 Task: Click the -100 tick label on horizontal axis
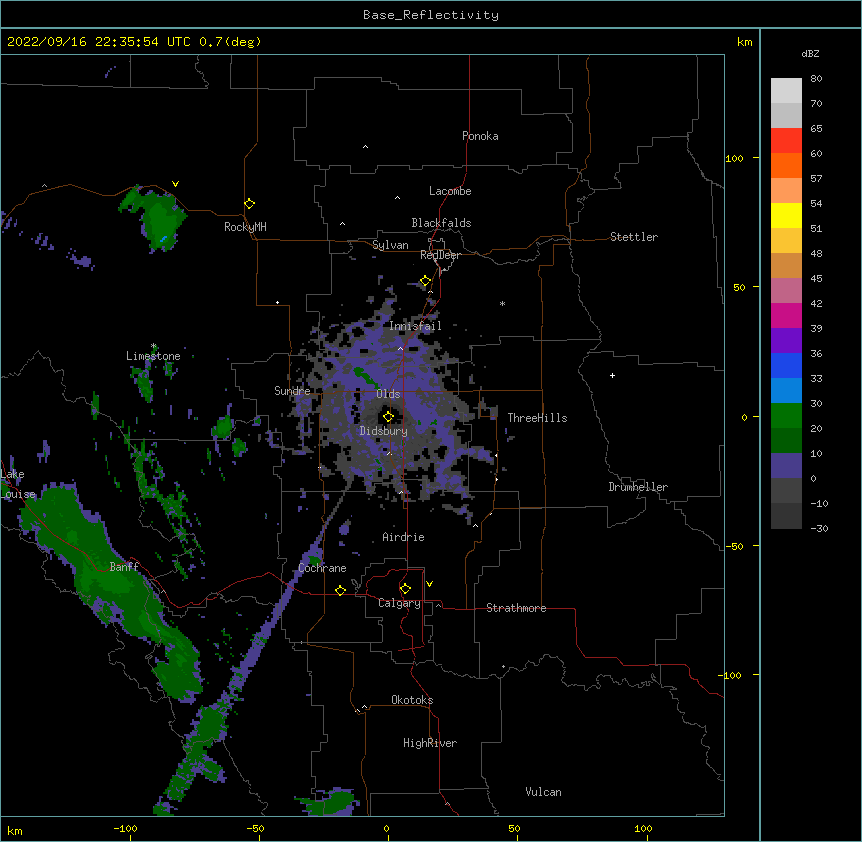(125, 828)
